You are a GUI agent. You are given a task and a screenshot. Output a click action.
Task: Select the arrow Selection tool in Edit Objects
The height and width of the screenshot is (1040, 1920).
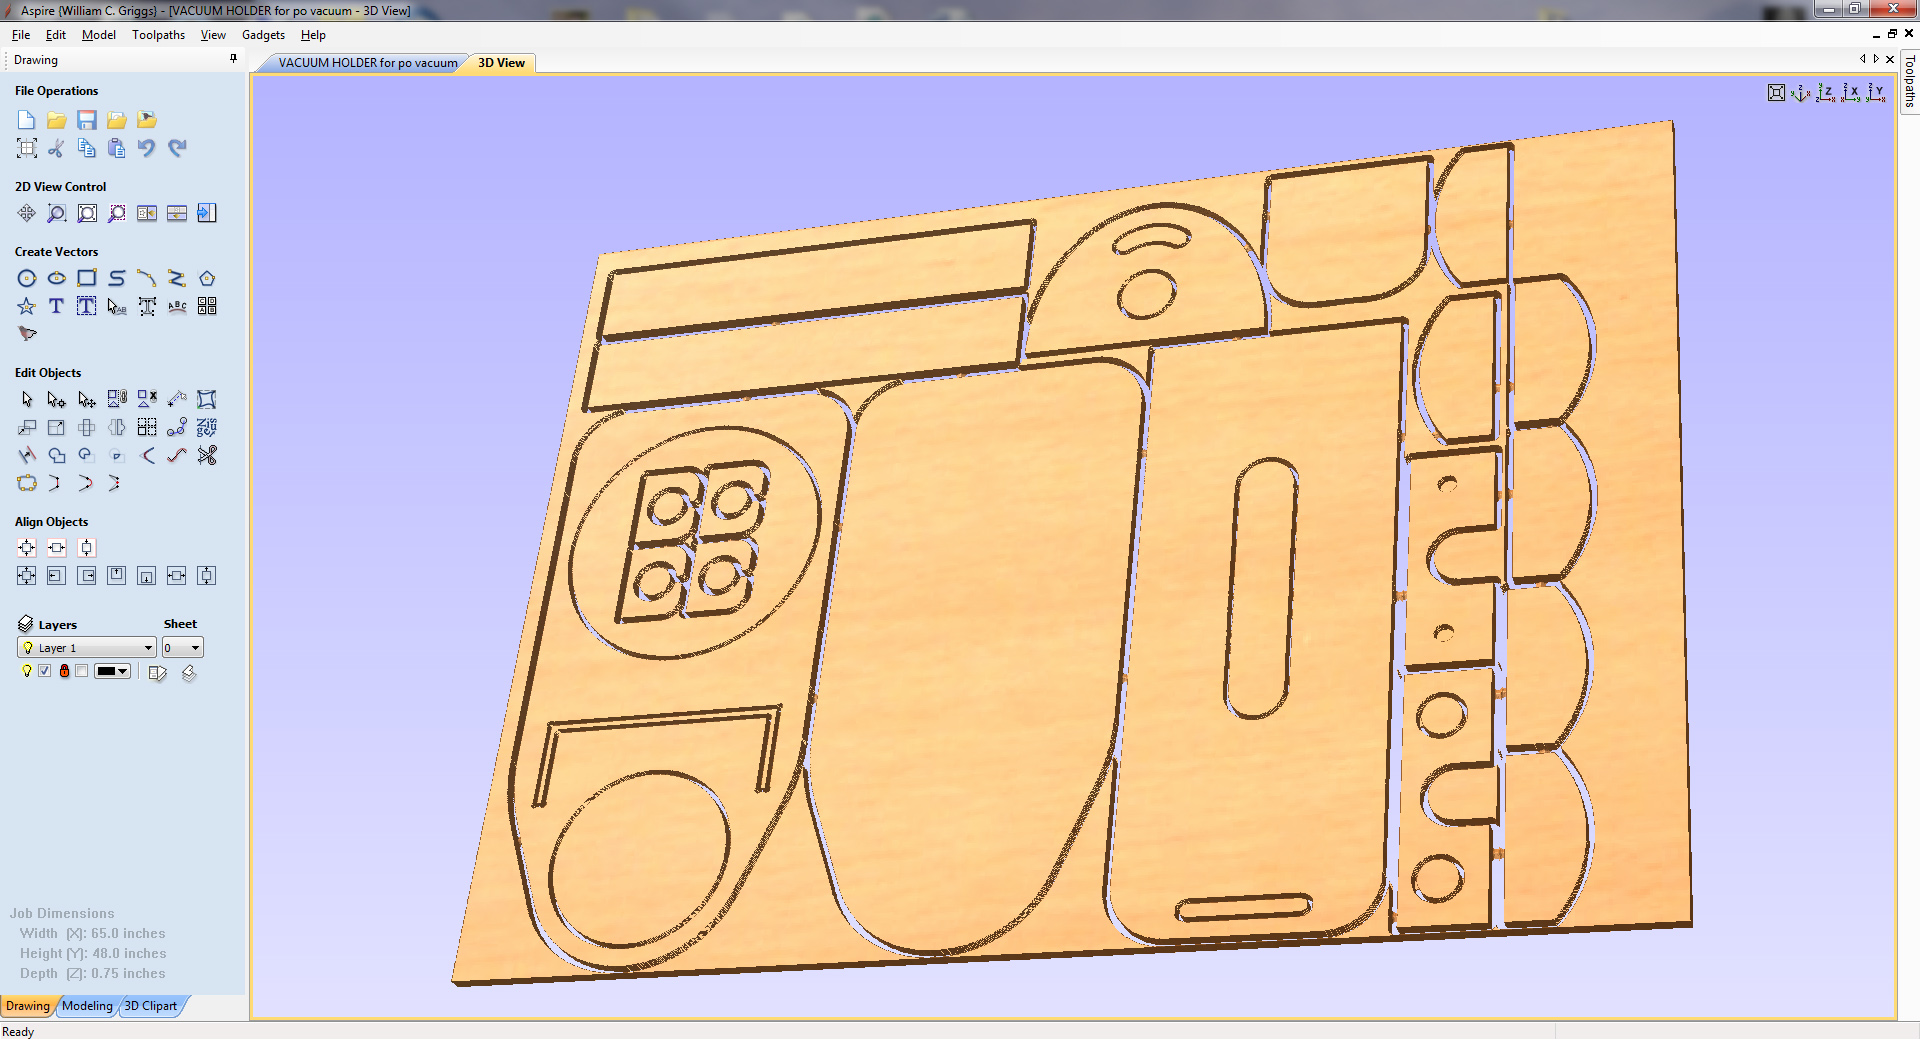[27, 399]
